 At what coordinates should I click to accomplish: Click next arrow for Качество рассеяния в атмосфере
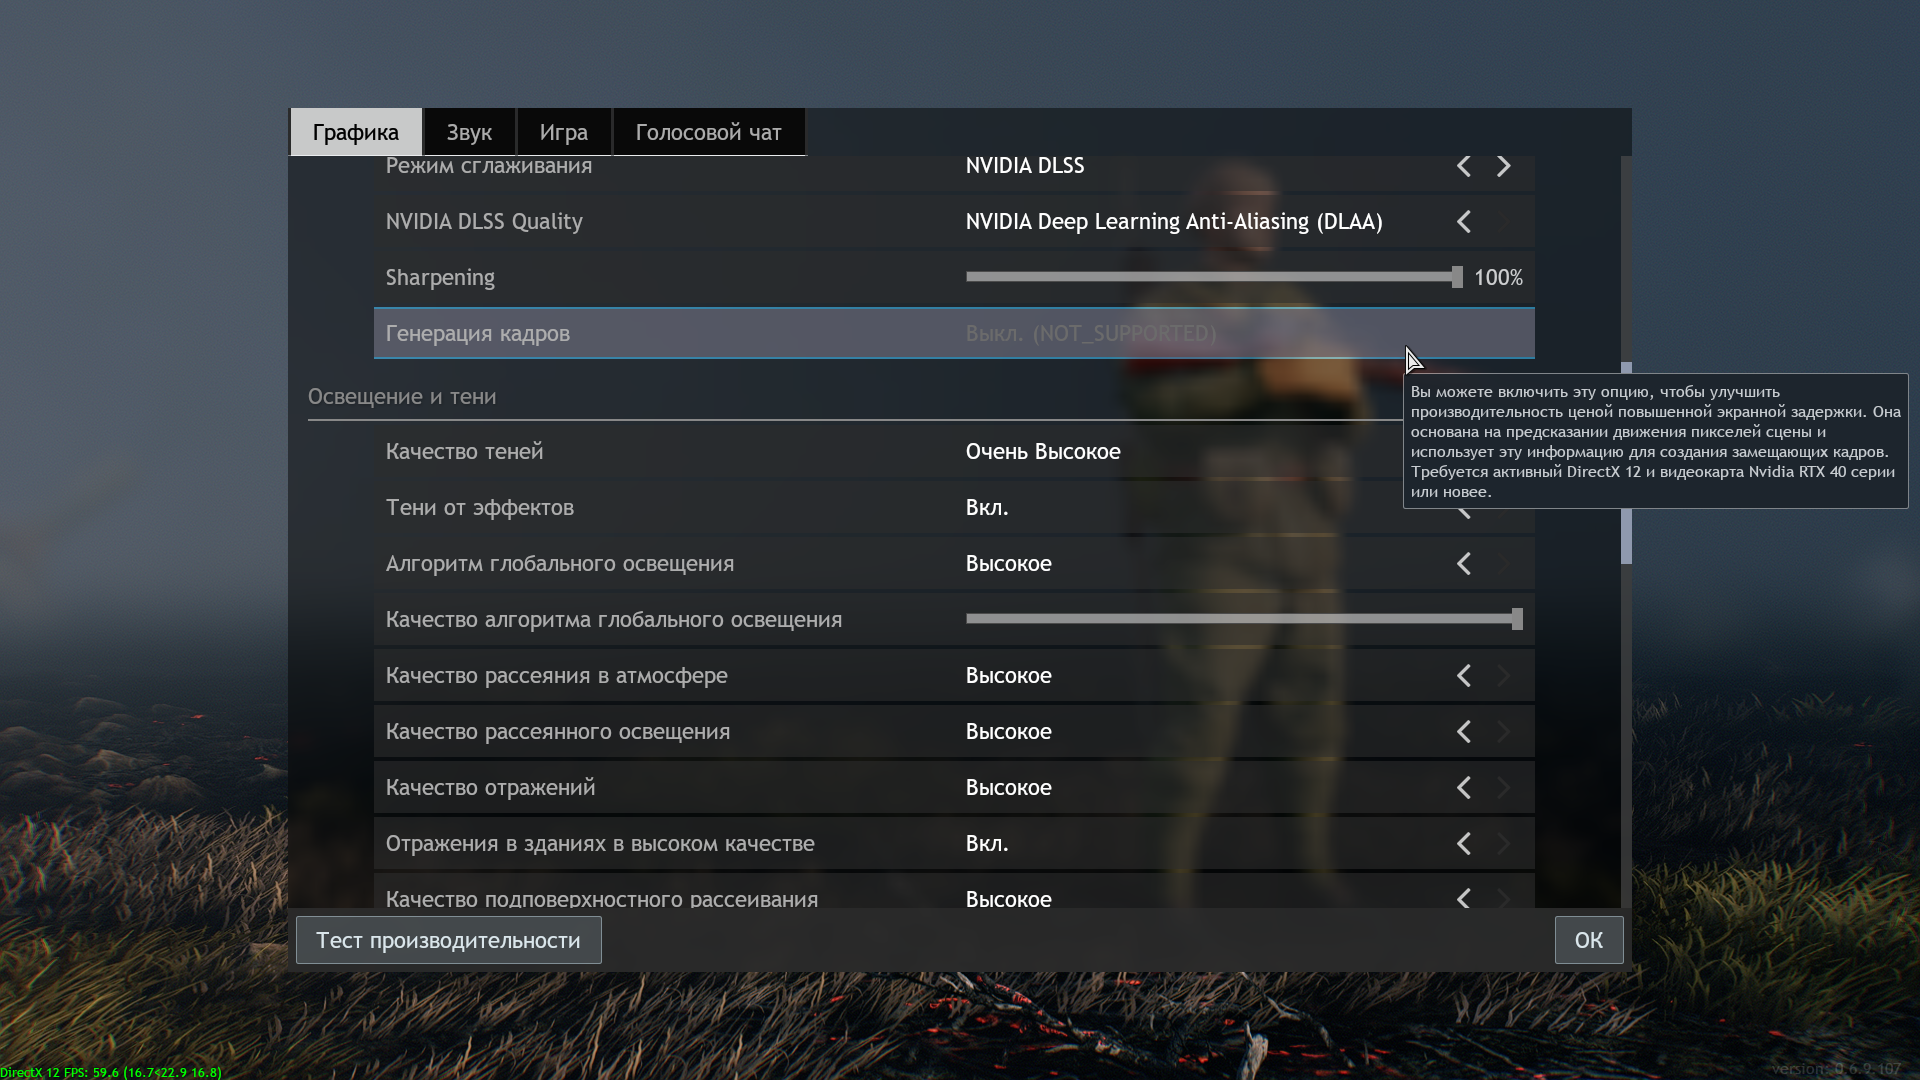(1504, 676)
